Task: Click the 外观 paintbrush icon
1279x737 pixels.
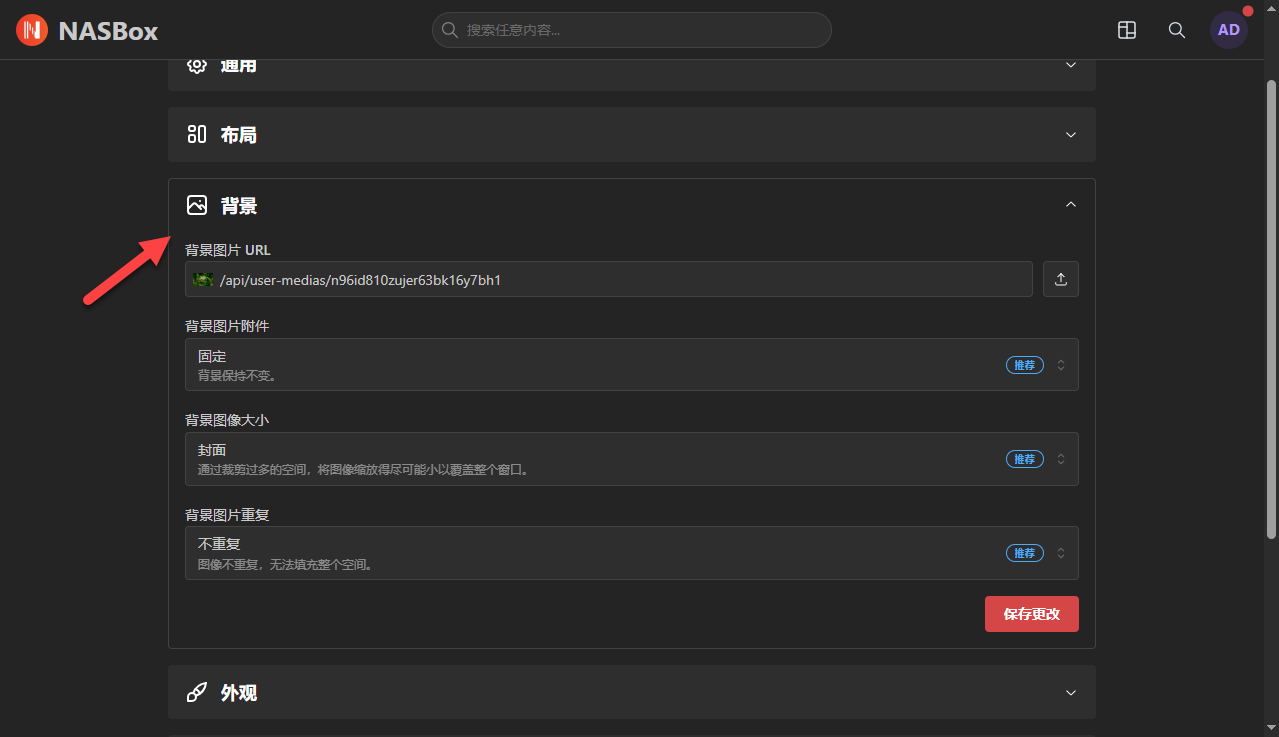Action: click(x=197, y=692)
